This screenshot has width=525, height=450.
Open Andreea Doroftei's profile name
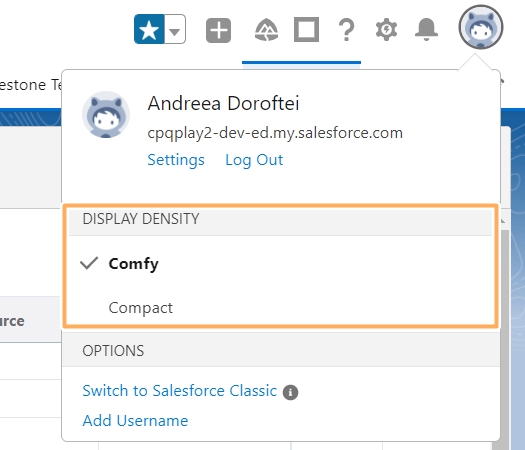[223, 103]
